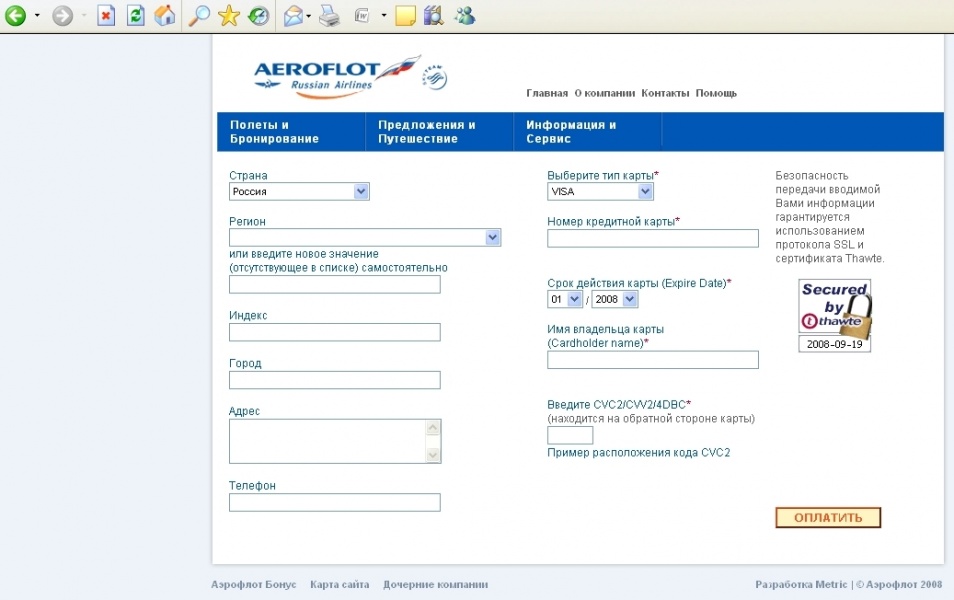Open the Search magnifier tool
The height and width of the screenshot is (600, 954).
(200, 16)
